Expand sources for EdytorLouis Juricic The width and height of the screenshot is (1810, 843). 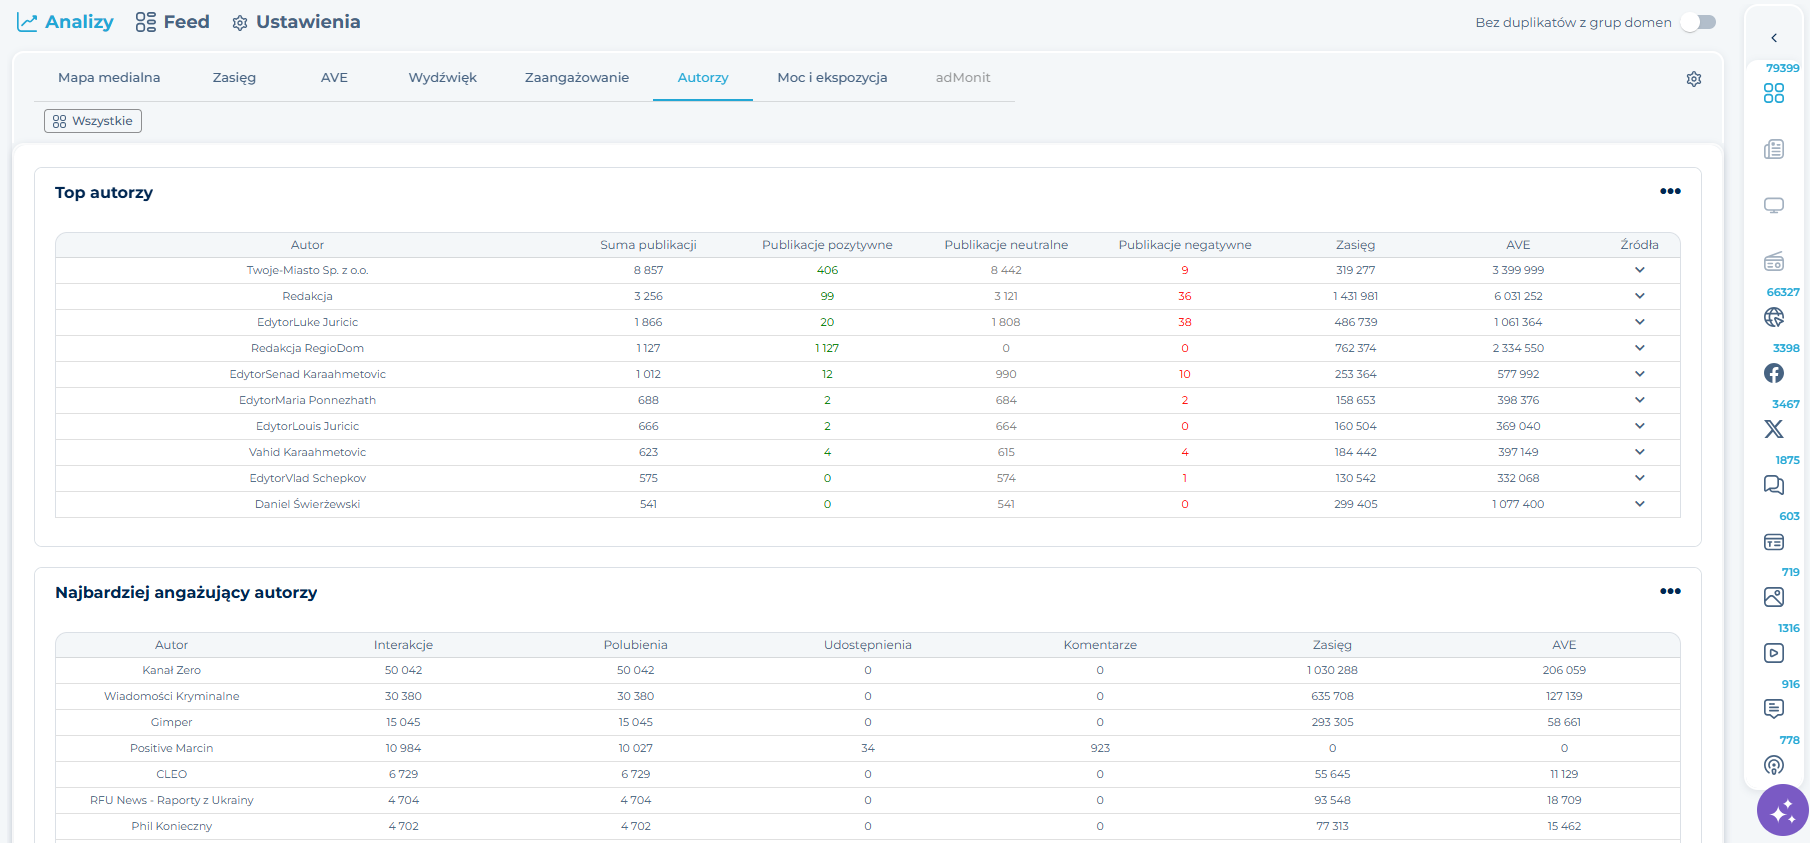[1640, 426]
